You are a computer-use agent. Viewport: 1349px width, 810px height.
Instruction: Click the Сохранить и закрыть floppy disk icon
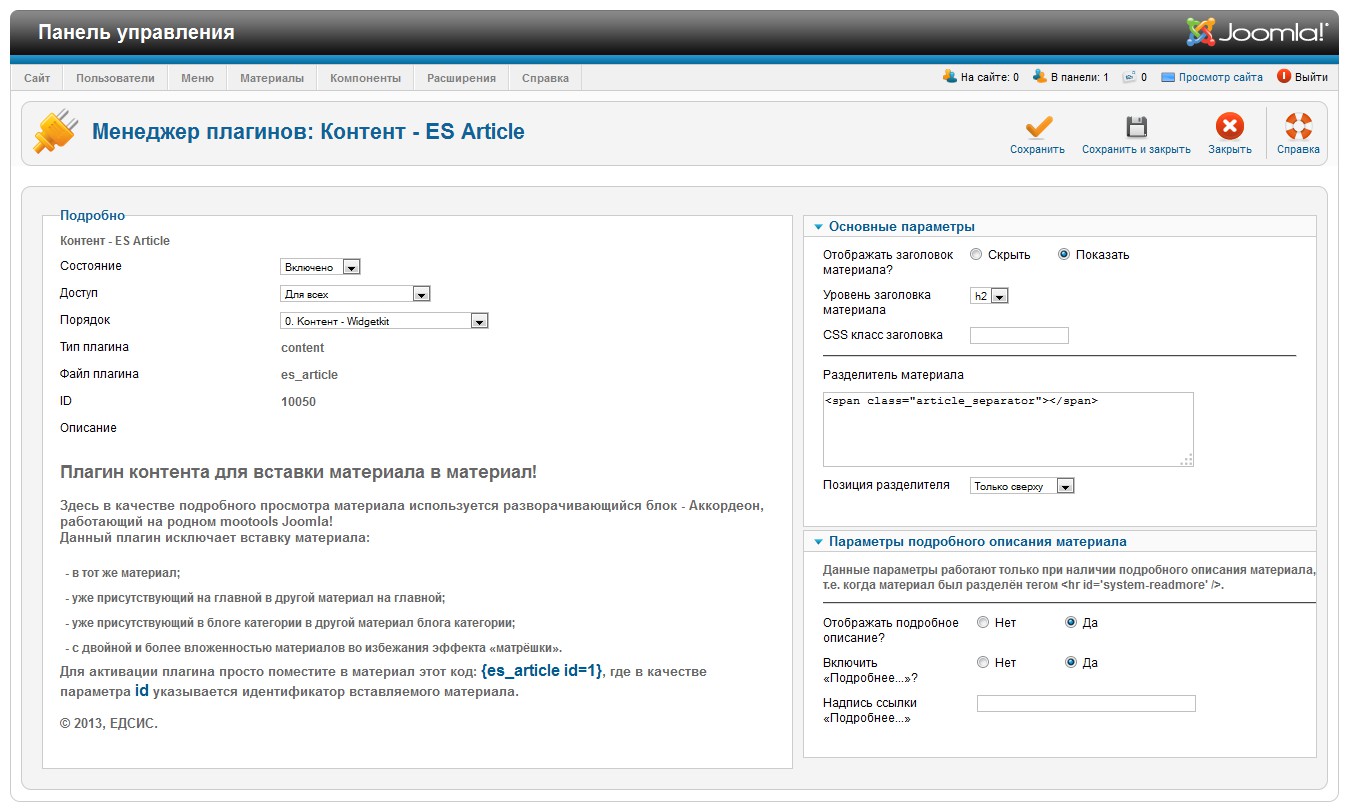coord(1136,127)
